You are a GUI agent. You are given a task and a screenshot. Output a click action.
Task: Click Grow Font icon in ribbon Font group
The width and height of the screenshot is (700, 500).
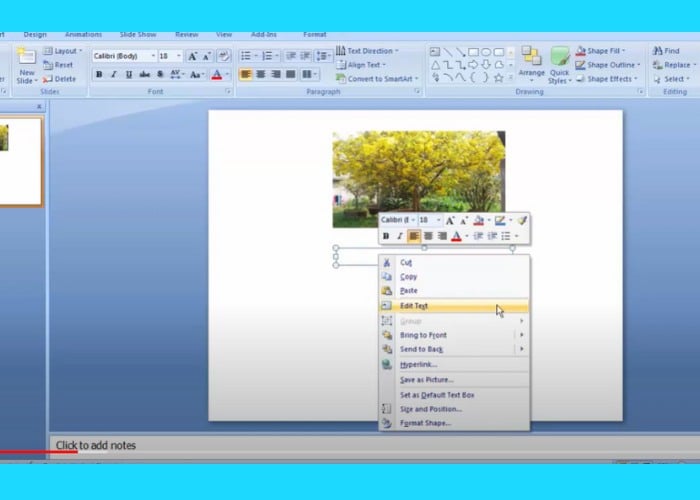coord(192,56)
